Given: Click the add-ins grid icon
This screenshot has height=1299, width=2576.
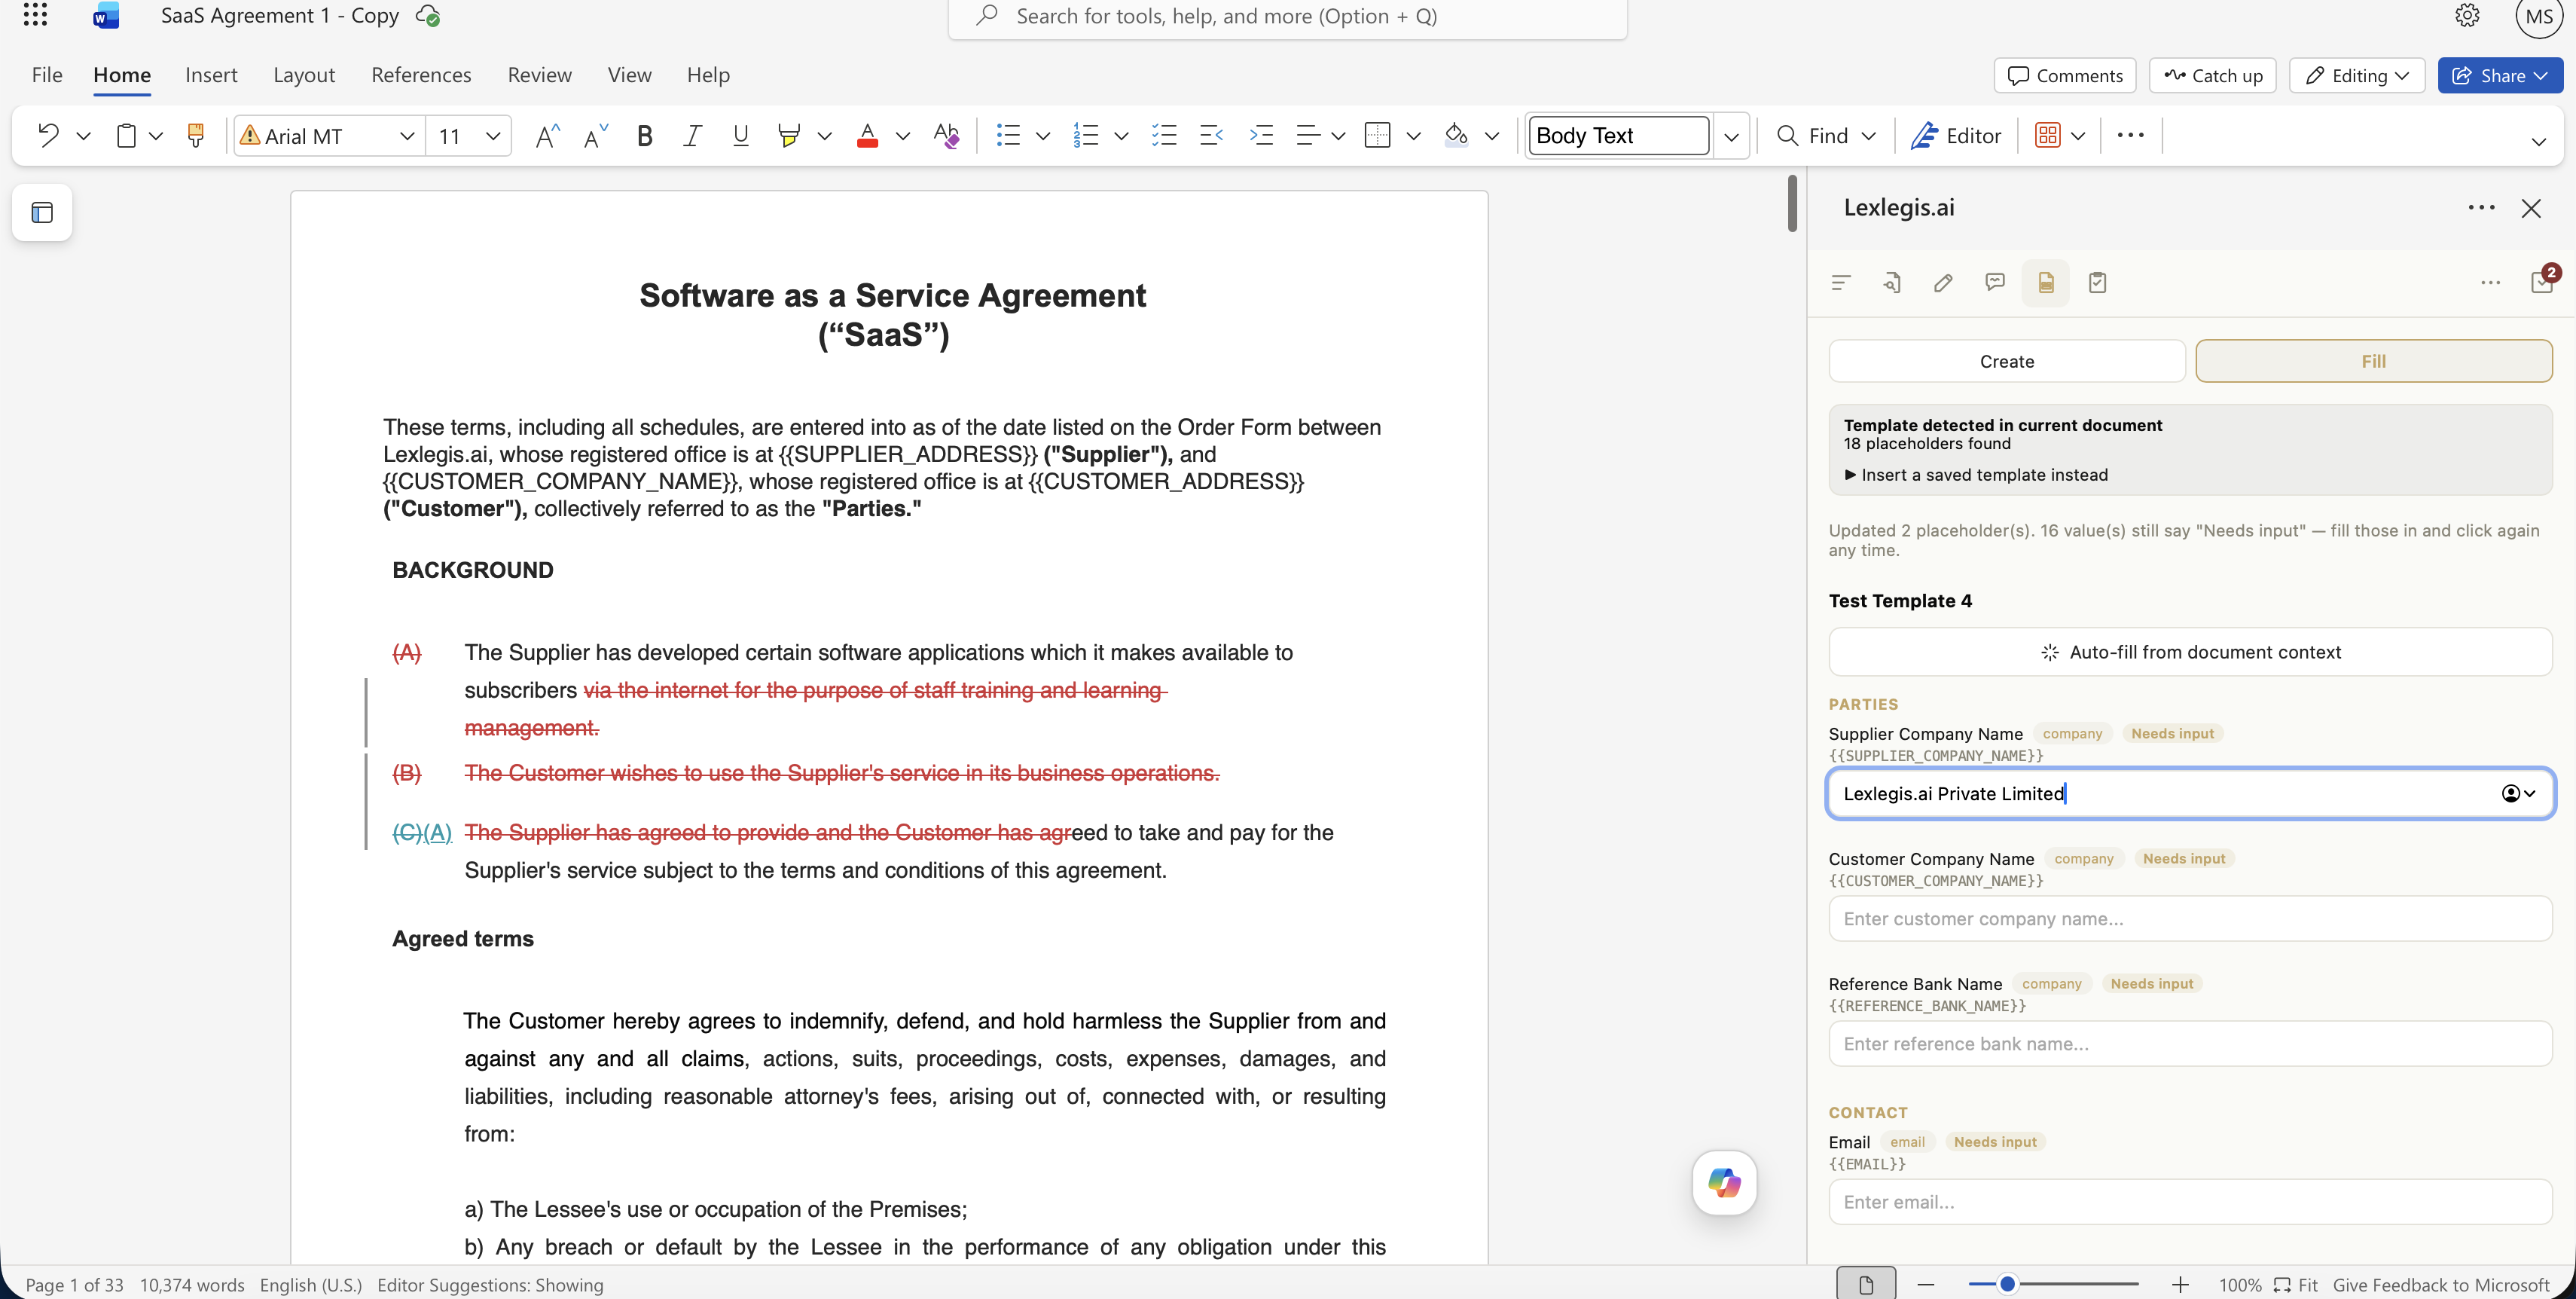Looking at the screenshot, I should pos(2047,135).
